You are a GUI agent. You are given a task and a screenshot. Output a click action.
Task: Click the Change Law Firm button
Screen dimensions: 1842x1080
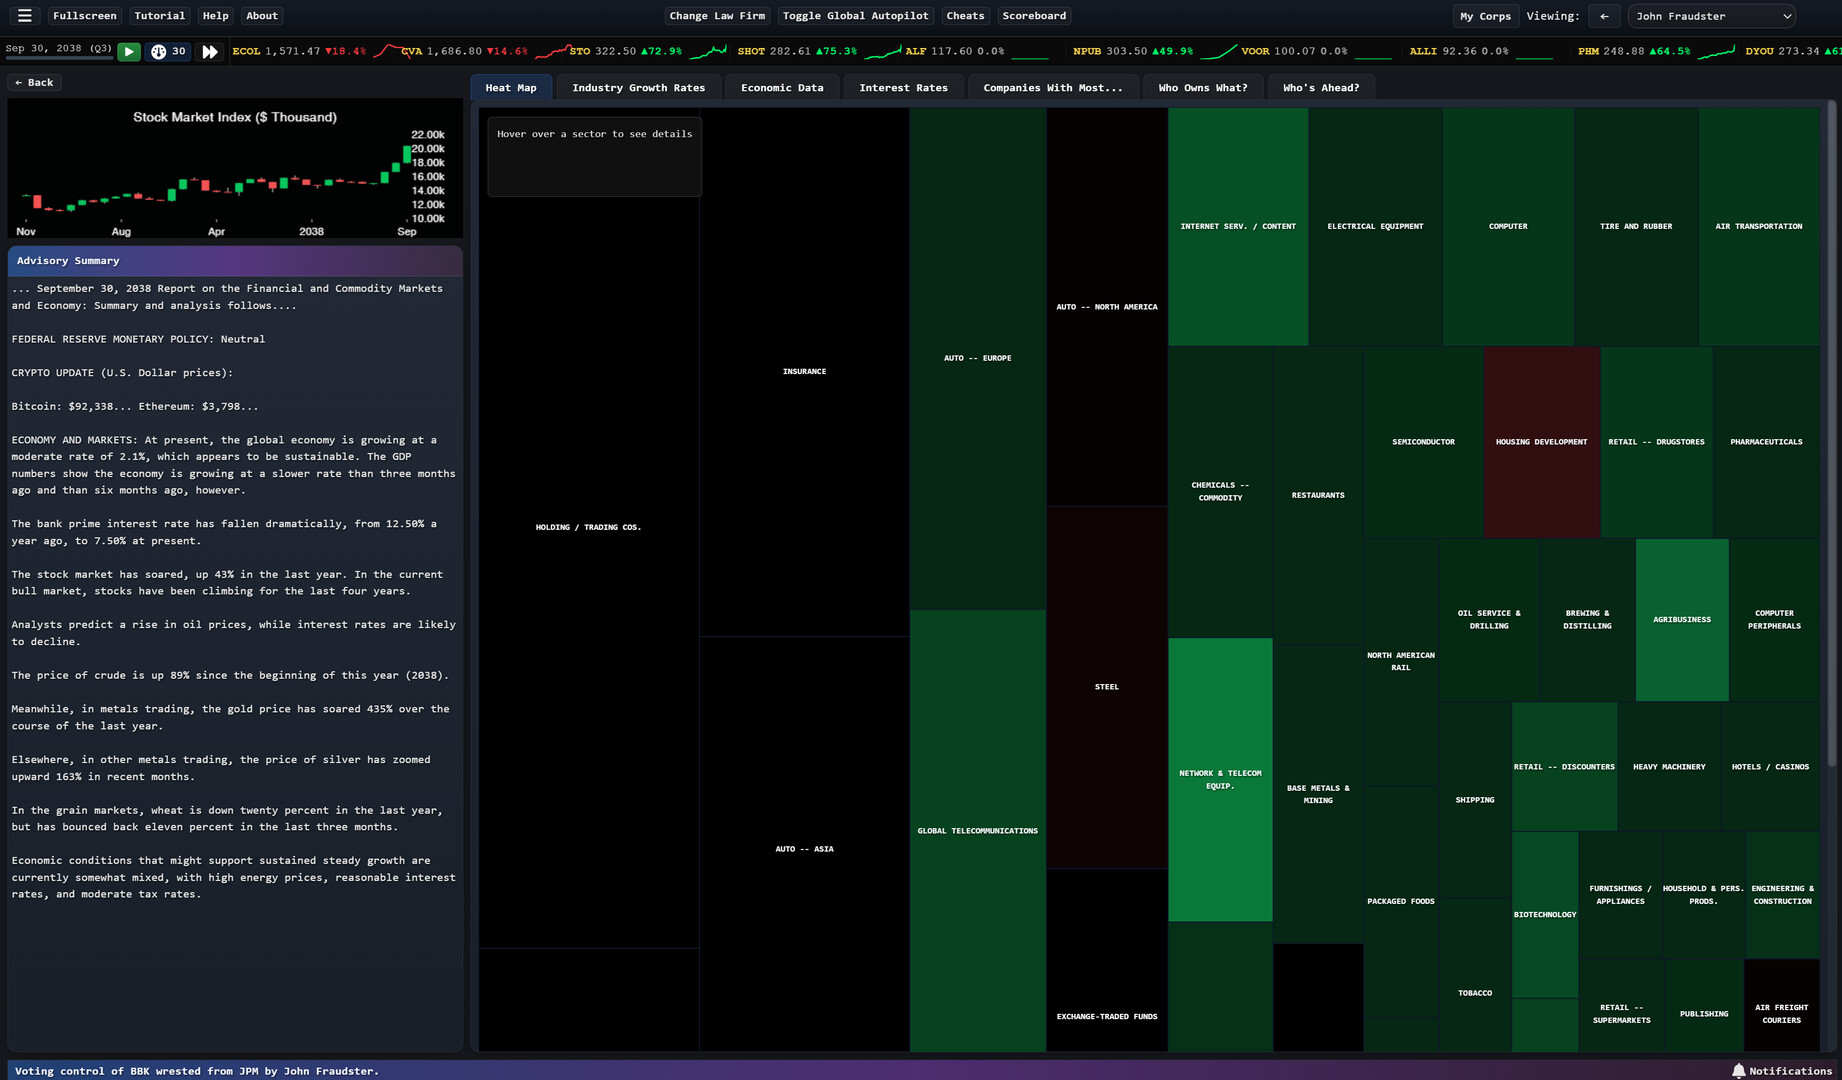point(717,16)
